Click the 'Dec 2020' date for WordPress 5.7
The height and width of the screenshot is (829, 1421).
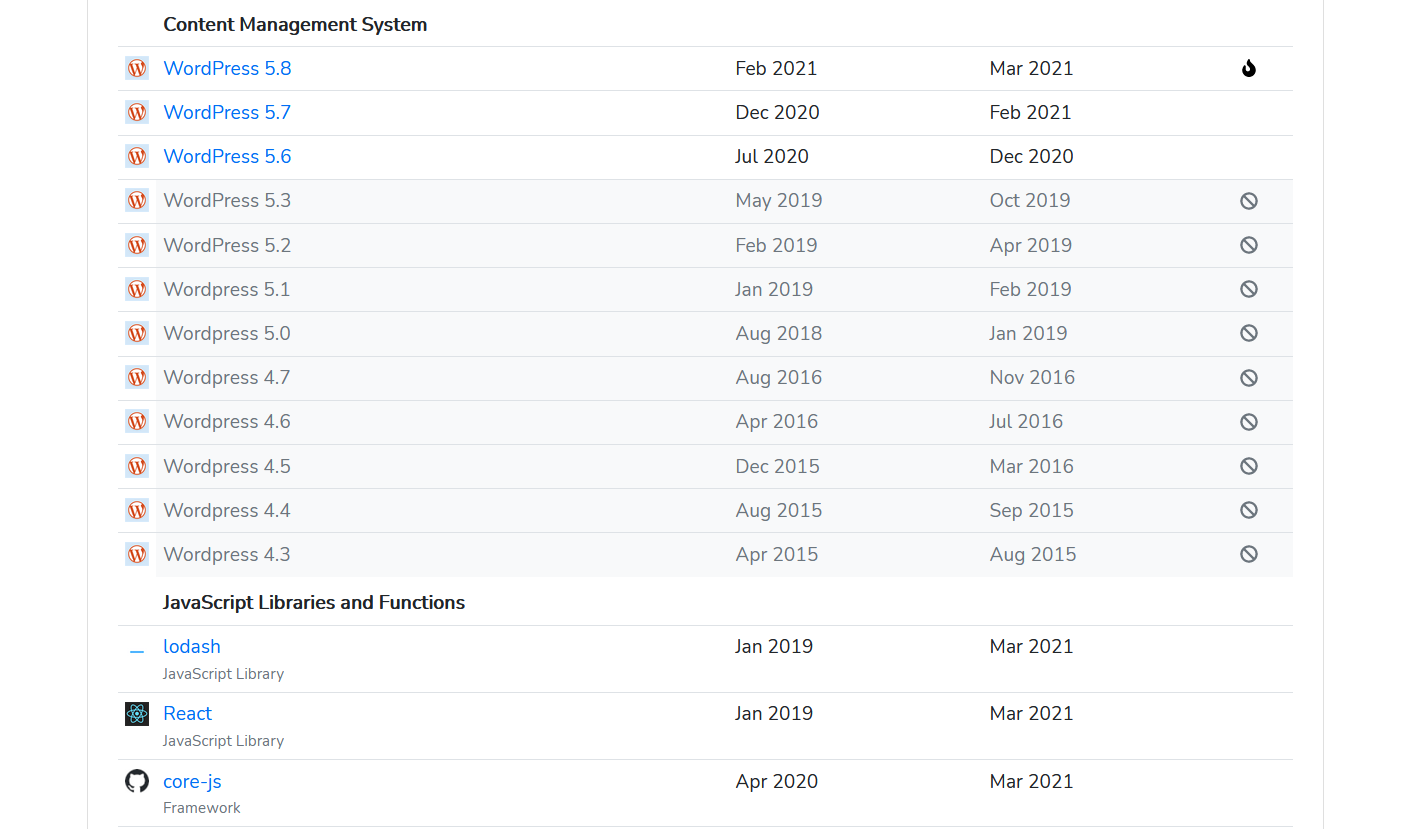(777, 112)
